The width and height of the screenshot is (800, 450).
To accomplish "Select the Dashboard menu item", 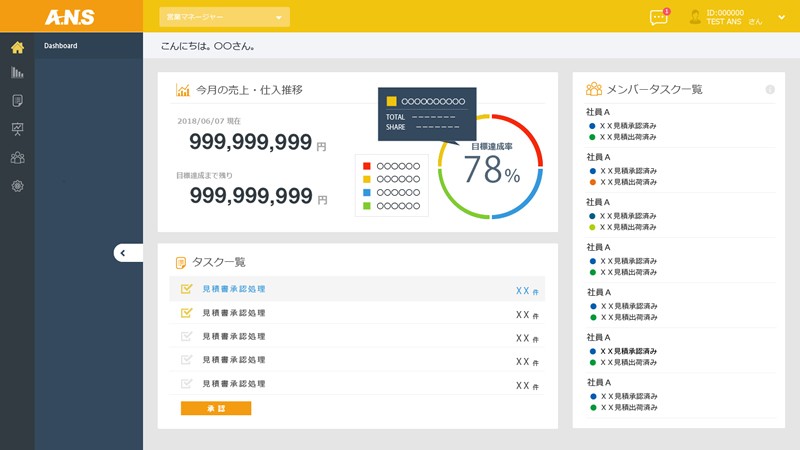I will click(x=61, y=46).
